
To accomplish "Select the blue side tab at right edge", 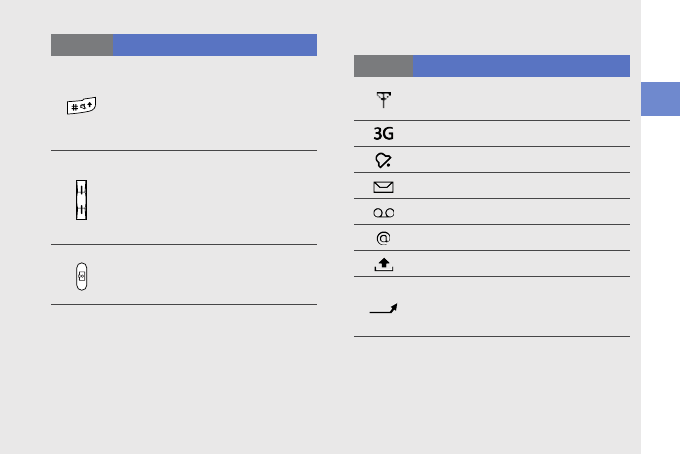I will 660,99.
